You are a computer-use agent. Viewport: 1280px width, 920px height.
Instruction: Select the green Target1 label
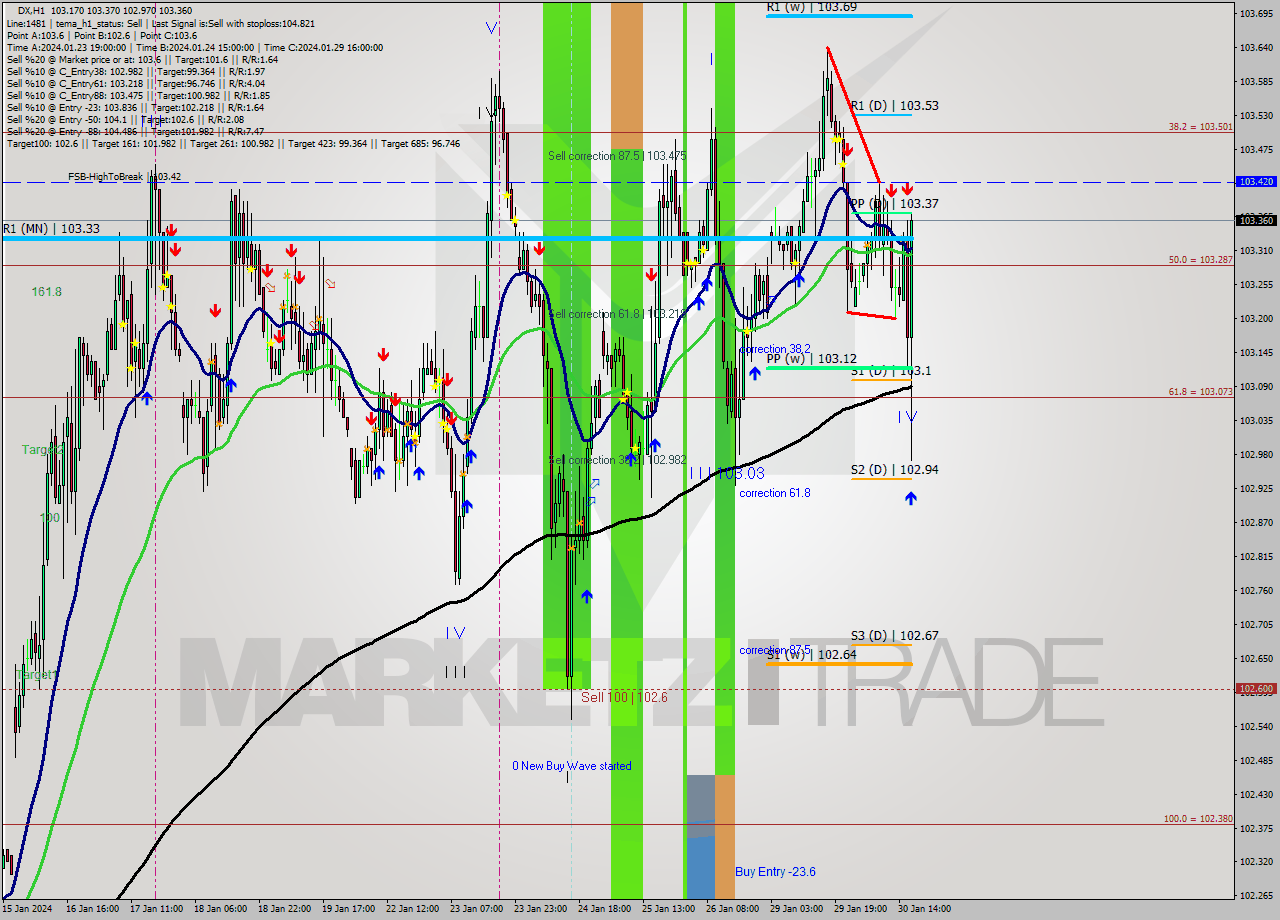(37, 675)
